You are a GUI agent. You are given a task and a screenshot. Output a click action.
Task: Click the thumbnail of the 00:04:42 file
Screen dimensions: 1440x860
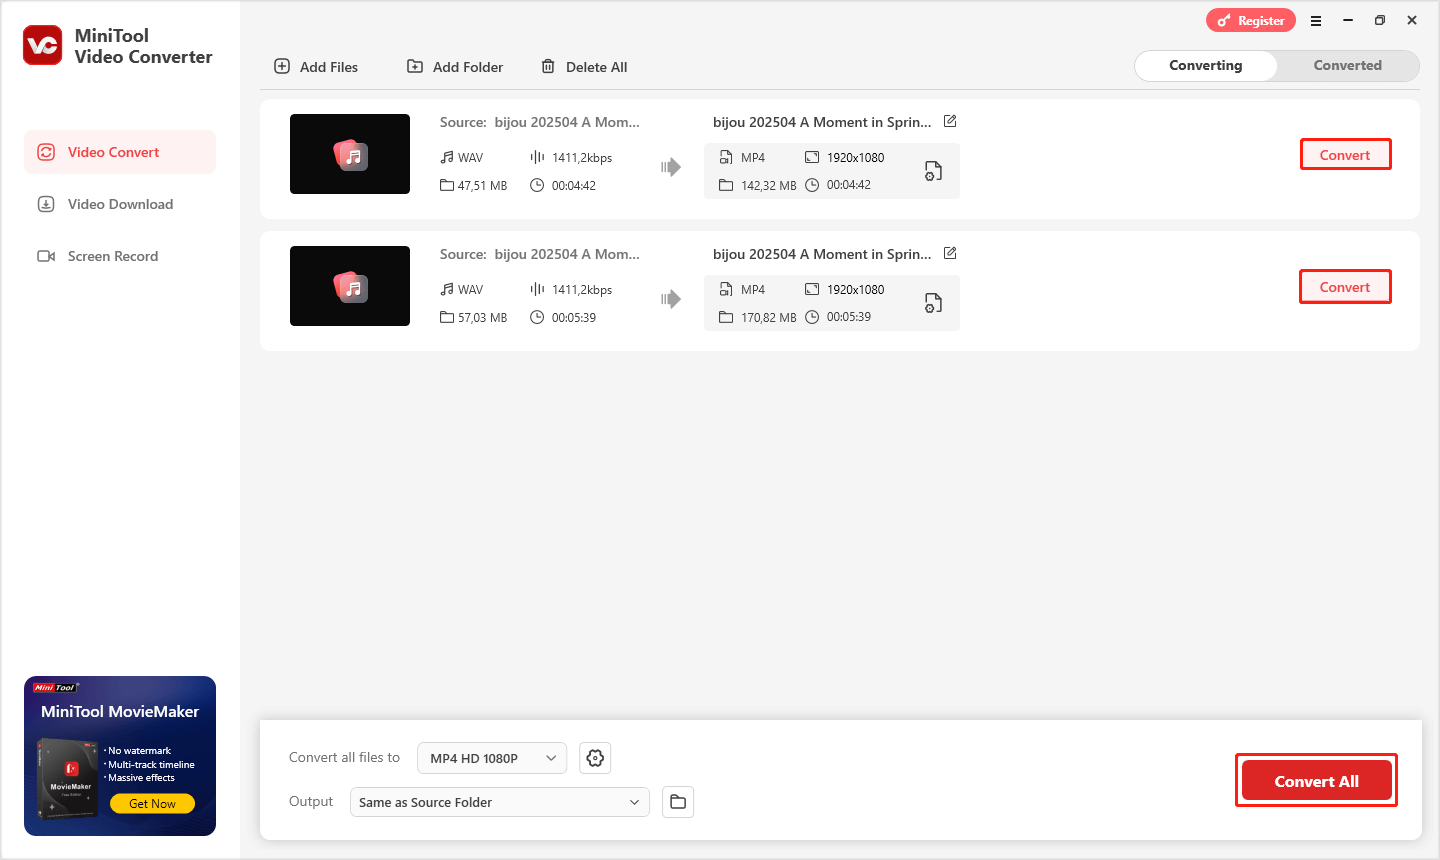pyautogui.click(x=350, y=154)
